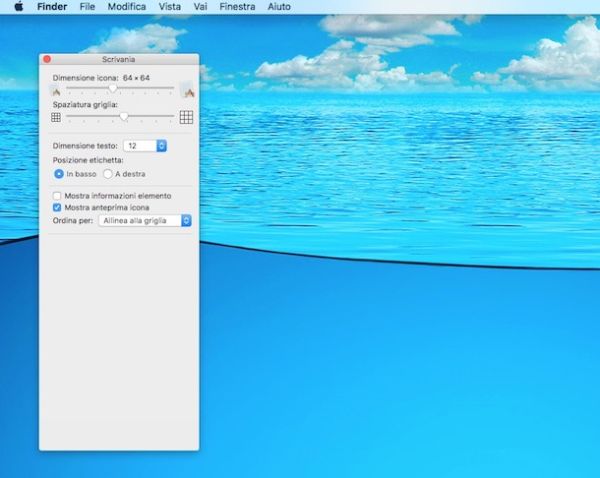This screenshot has height=478, width=600.
Task: Open the File menu
Action: point(87,7)
